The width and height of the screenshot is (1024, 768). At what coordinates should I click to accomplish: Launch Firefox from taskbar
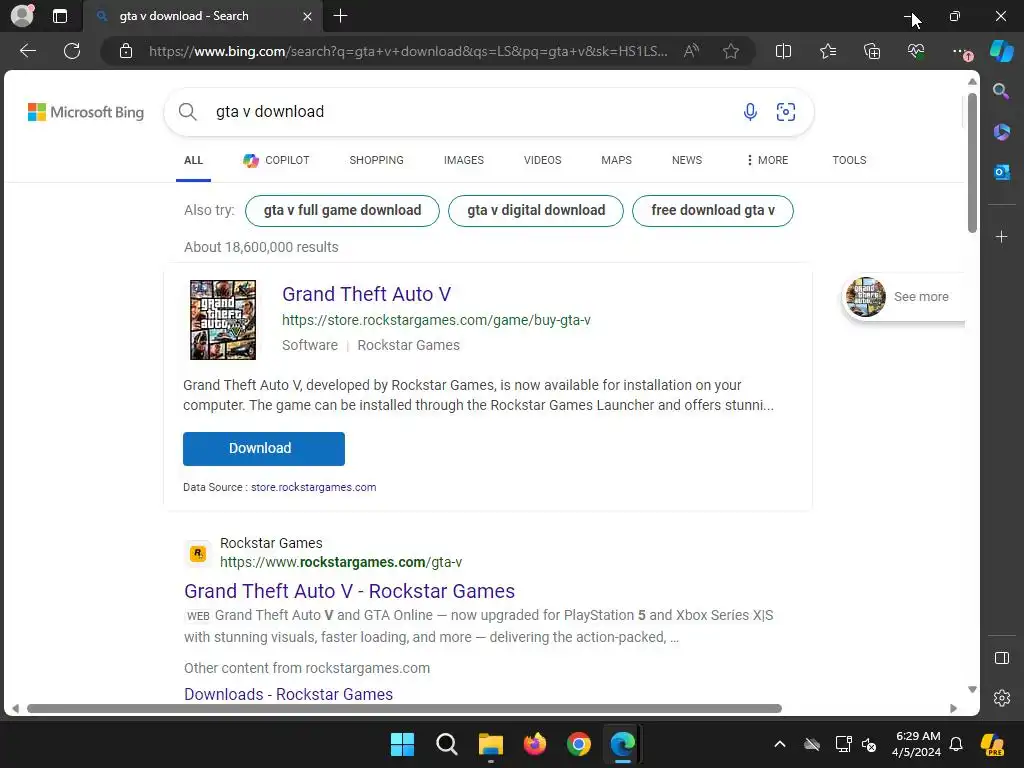pyautogui.click(x=535, y=744)
